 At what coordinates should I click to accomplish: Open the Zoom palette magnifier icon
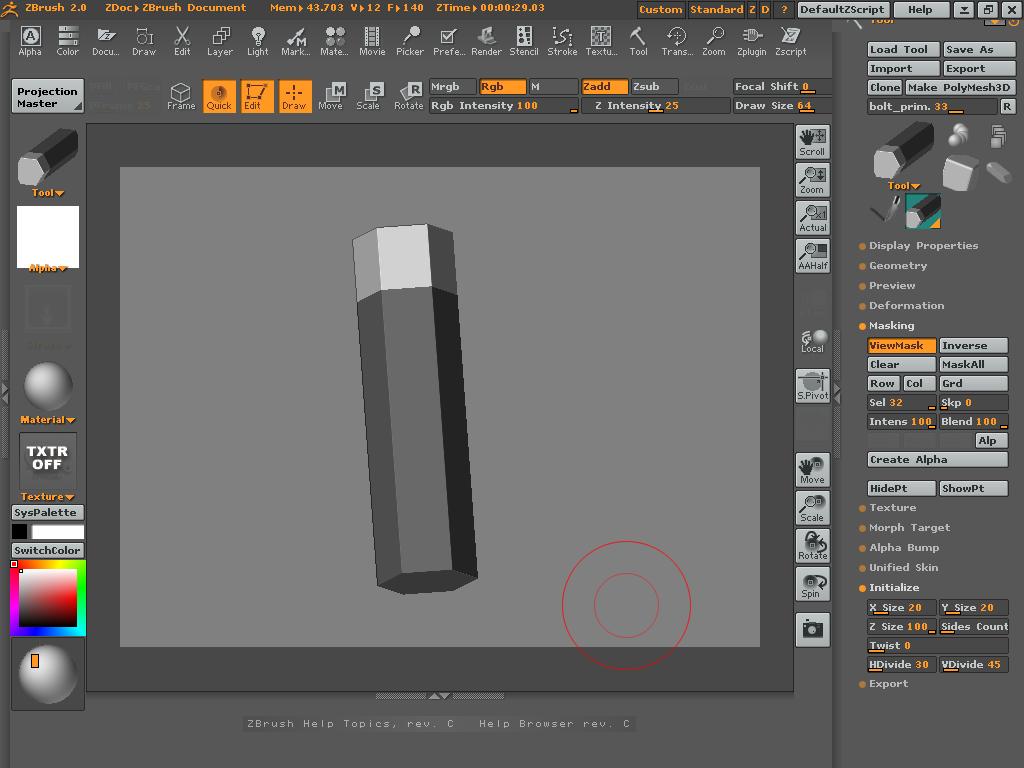(714, 41)
